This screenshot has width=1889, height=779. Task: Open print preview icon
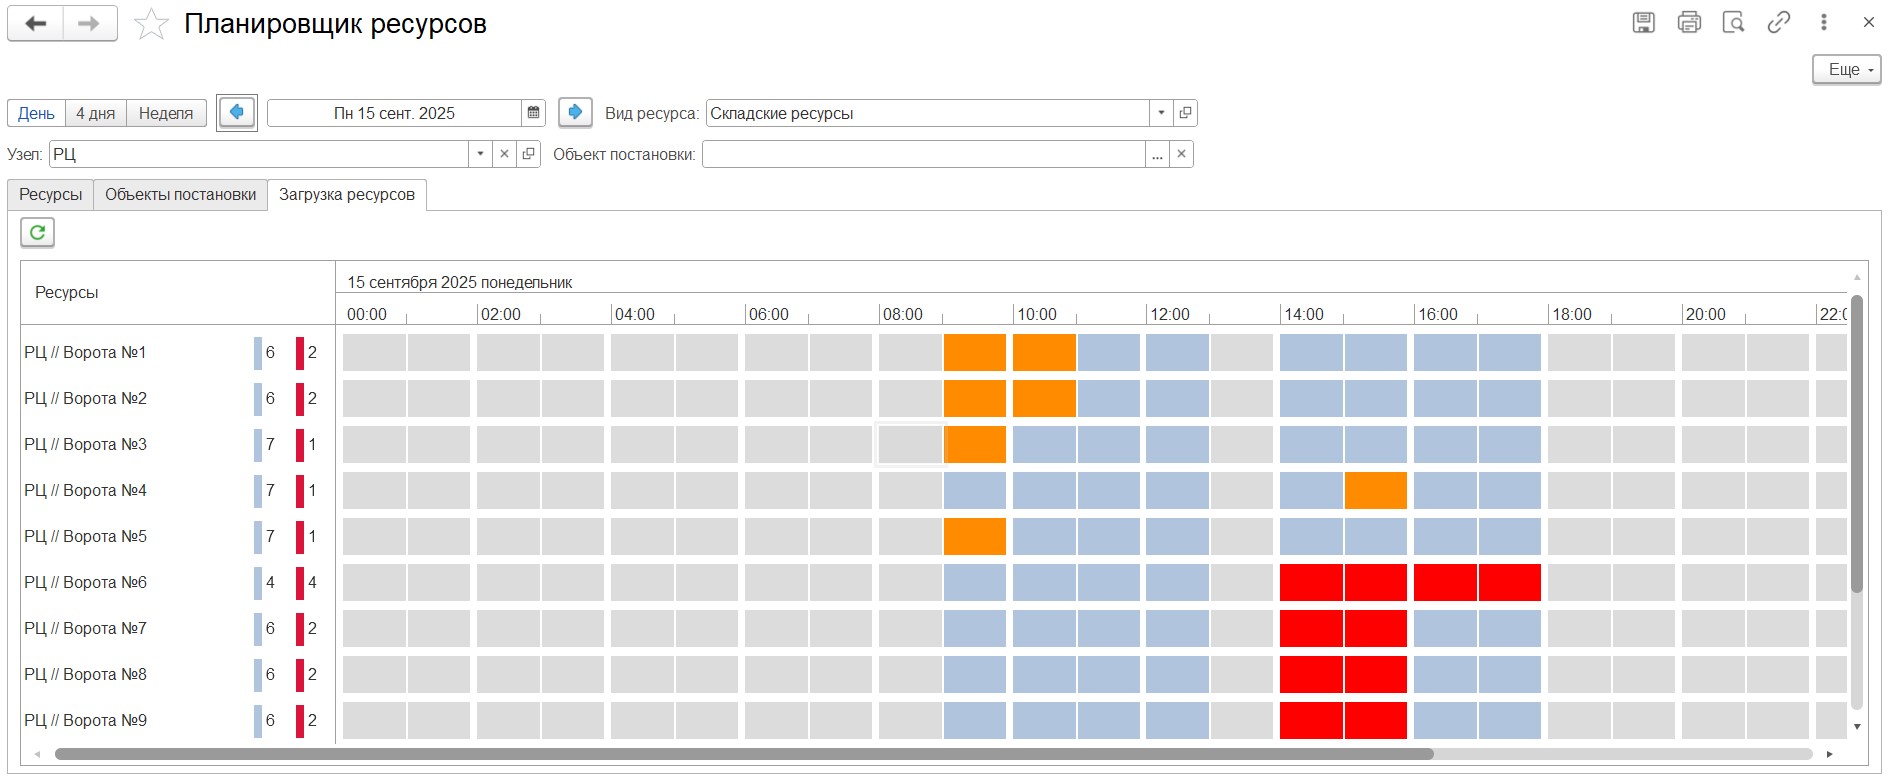coord(1733,23)
